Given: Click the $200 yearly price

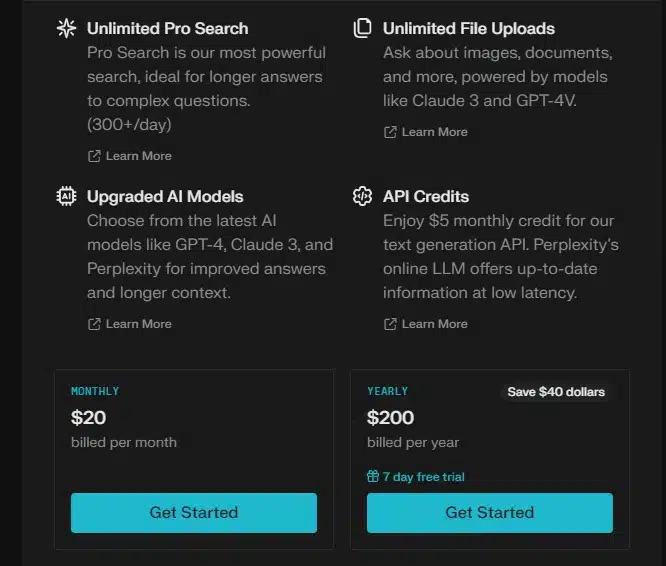Looking at the screenshot, I should tap(390, 417).
